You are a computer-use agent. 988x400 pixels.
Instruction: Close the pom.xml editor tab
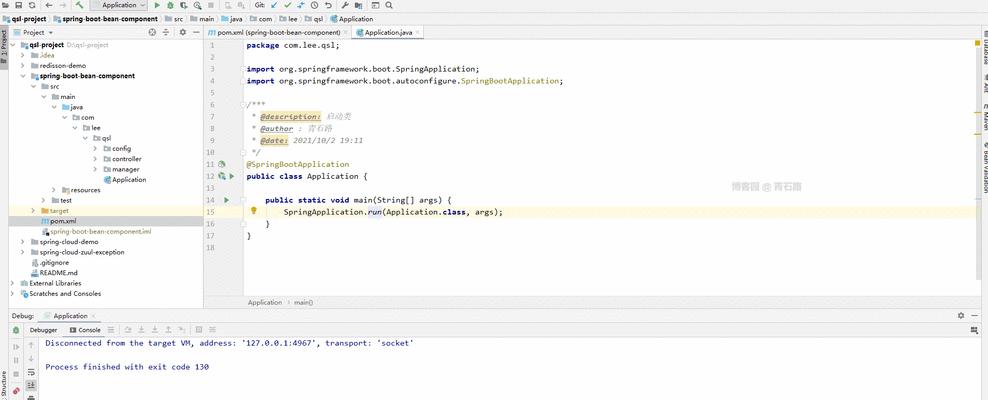pyautogui.click(x=346, y=32)
